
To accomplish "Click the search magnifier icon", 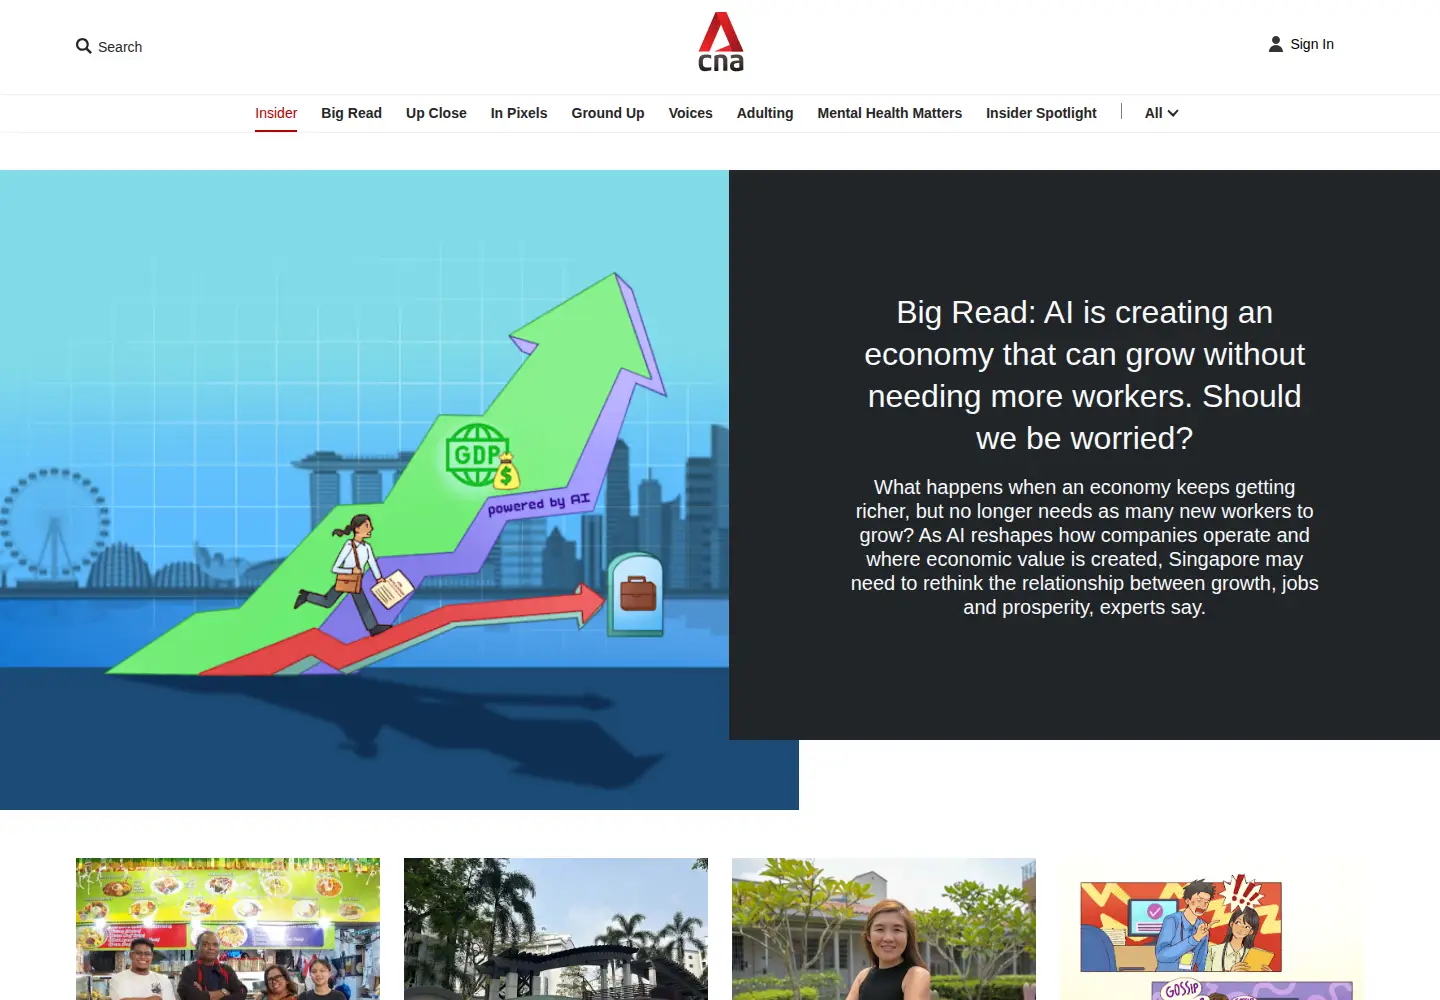I will point(84,46).
